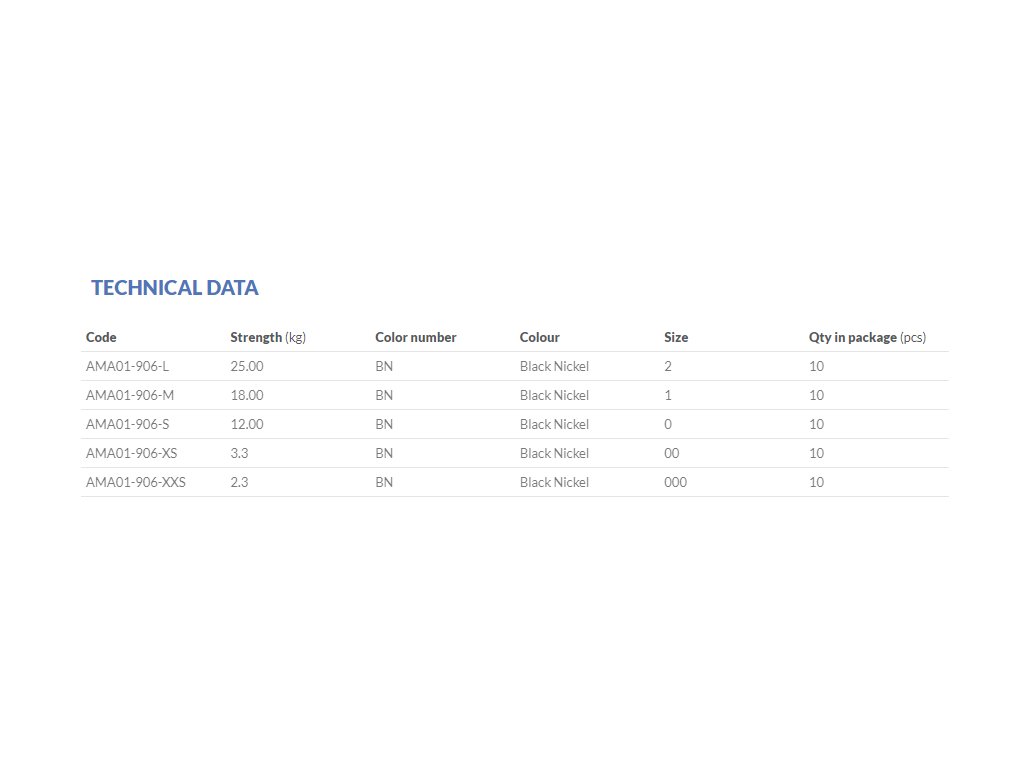Image resolution: width=1024 pixels, height=768 pixels.
Task: Click the Size column header
Action: (676, 337)
